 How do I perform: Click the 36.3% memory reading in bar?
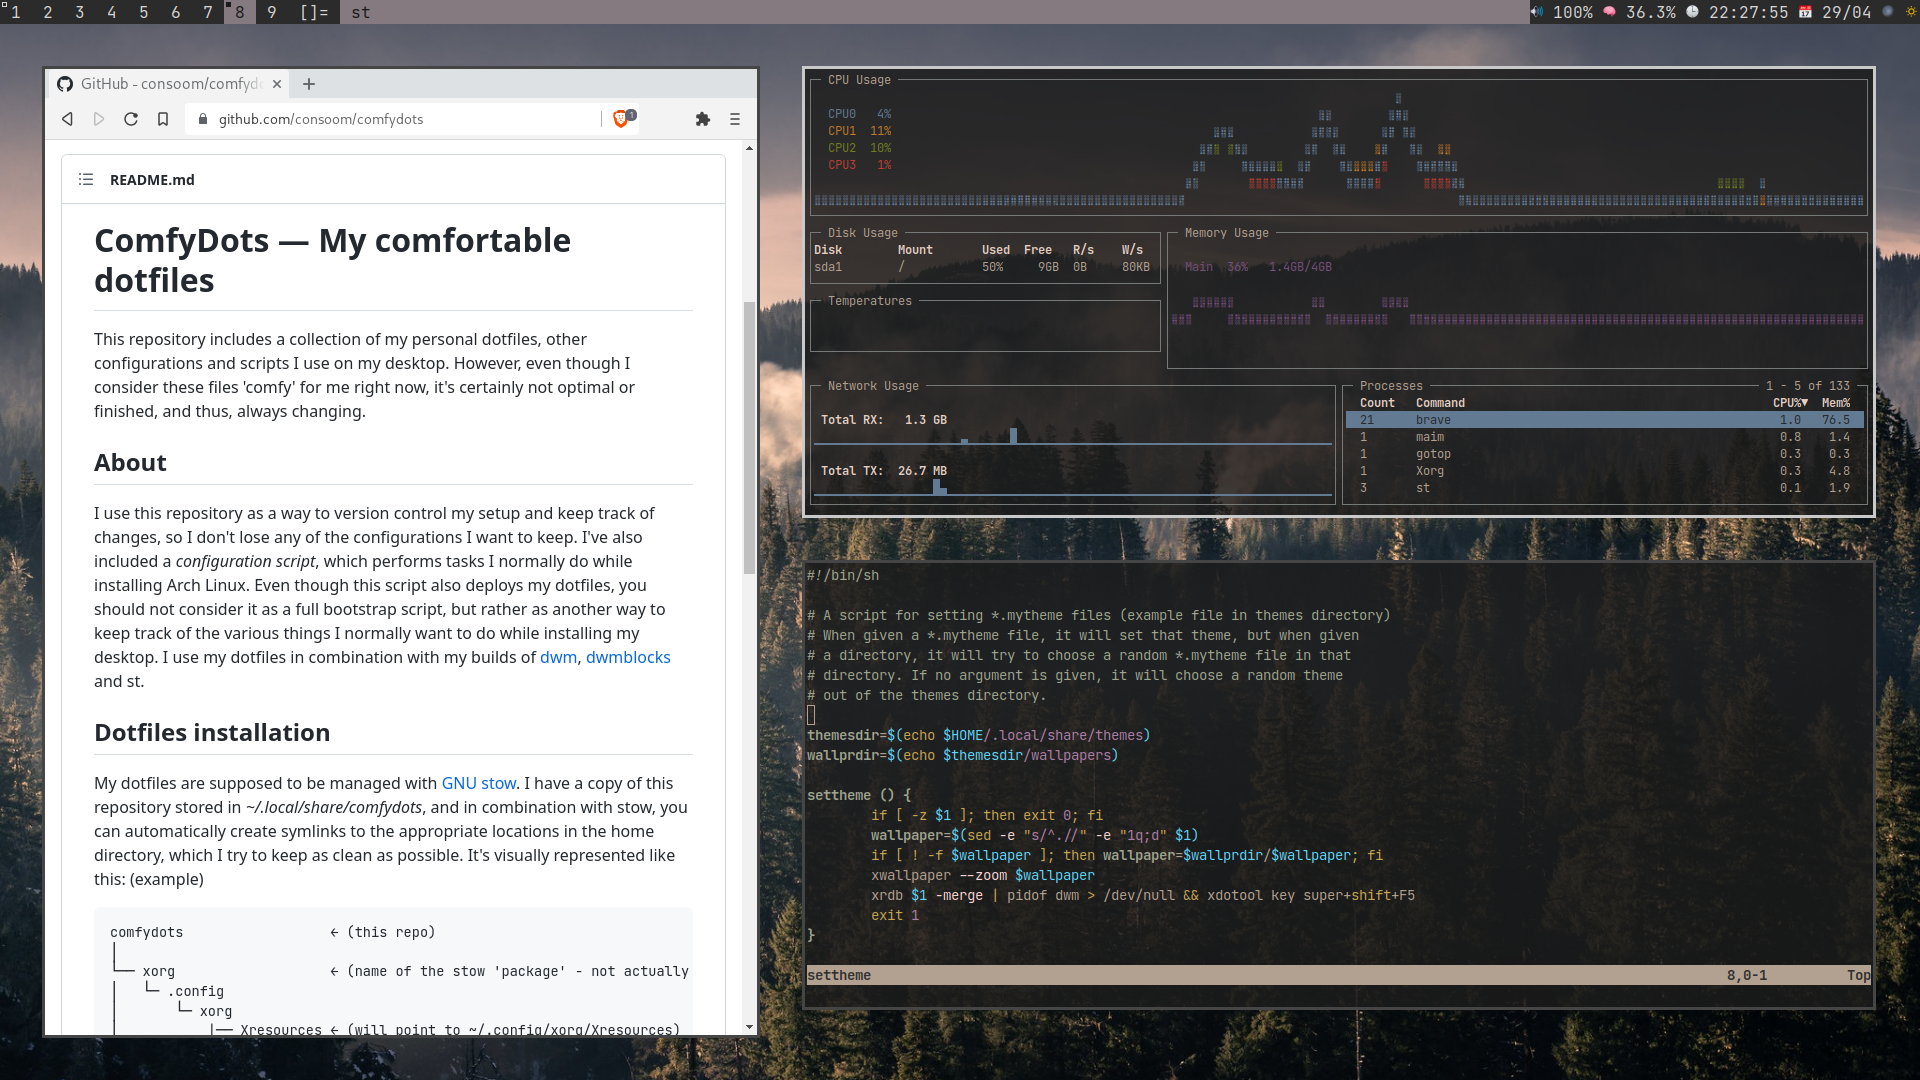[x=1650, y=12]
